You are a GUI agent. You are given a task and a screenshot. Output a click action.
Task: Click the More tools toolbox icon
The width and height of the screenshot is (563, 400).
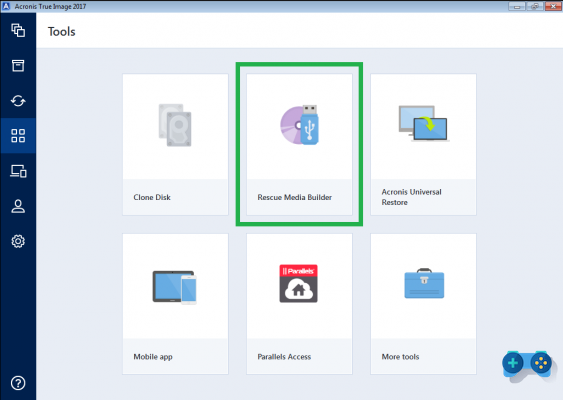[424, 283]
